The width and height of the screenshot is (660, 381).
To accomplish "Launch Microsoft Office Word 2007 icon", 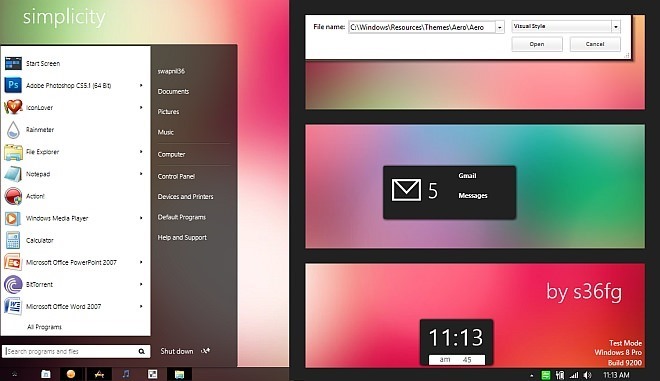I will point(13,306).
